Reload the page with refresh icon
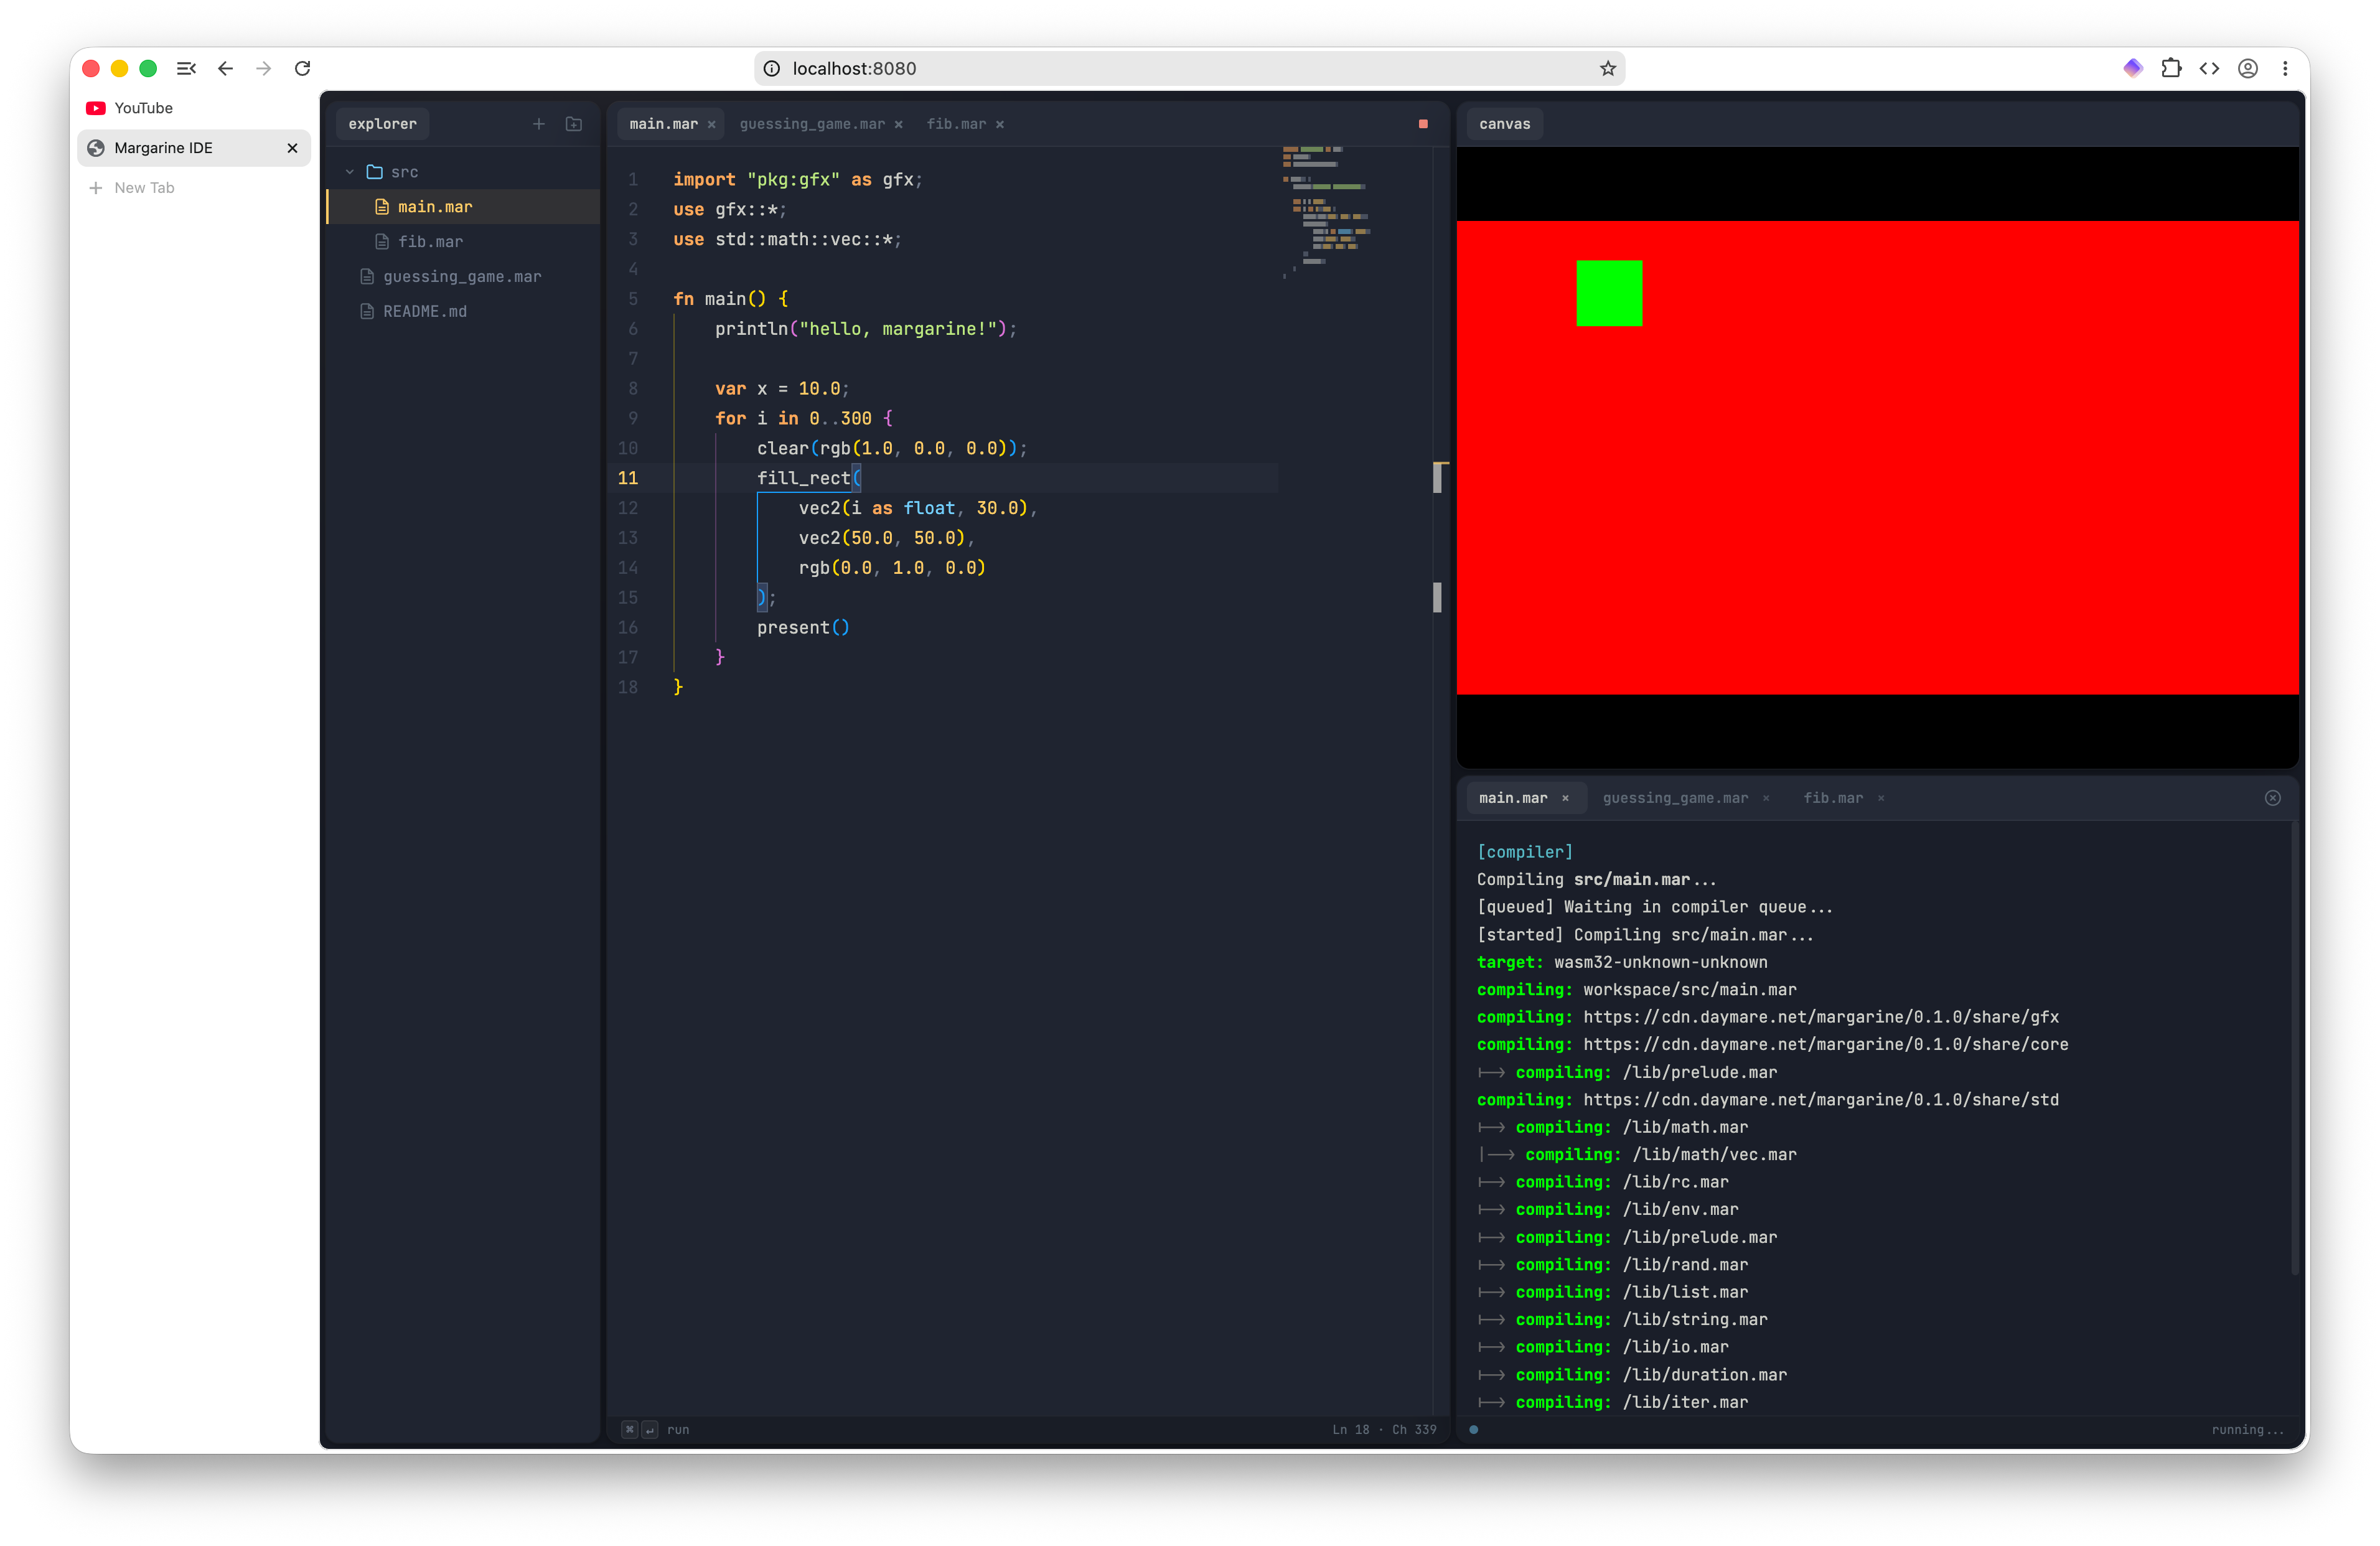The width and height of the screenshot is (2380, 1546). [x=303, y=68]
